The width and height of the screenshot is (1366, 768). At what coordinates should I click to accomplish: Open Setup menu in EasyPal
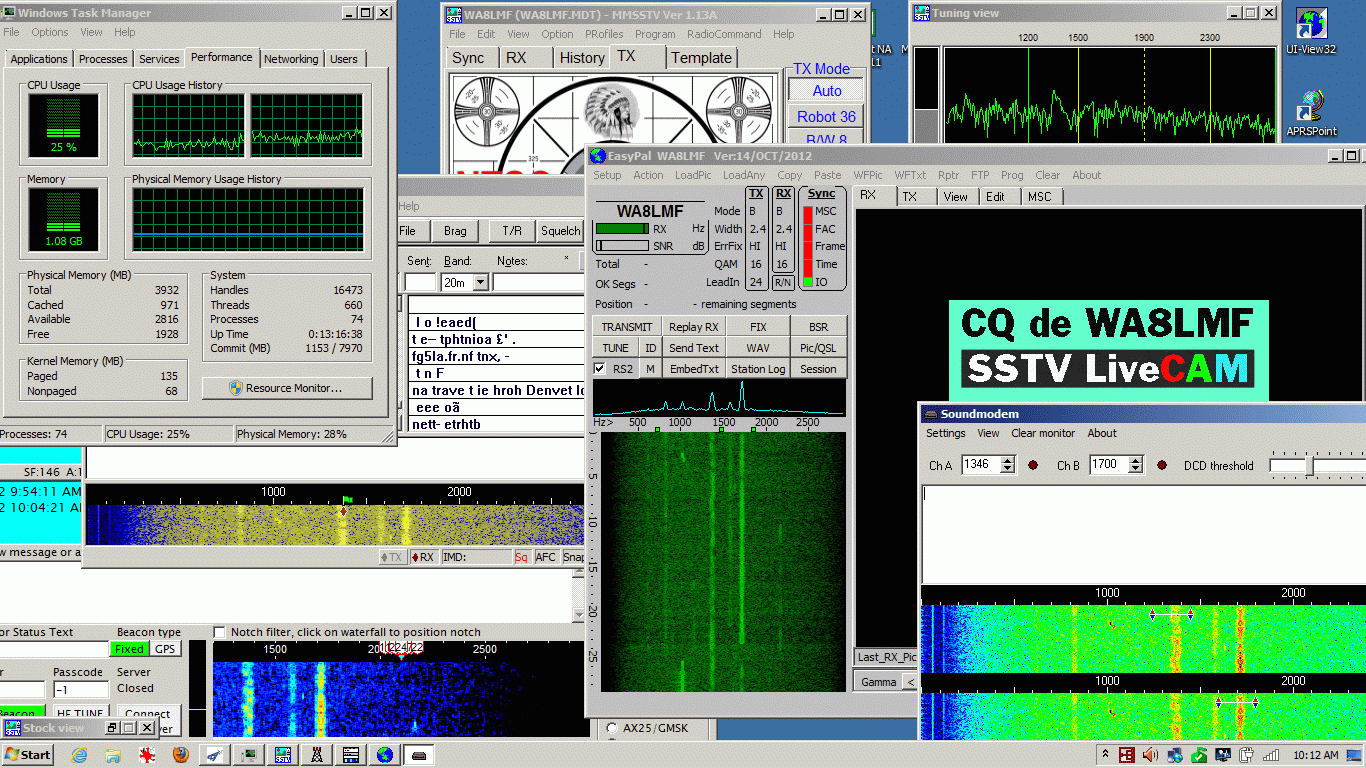(607, 175)
